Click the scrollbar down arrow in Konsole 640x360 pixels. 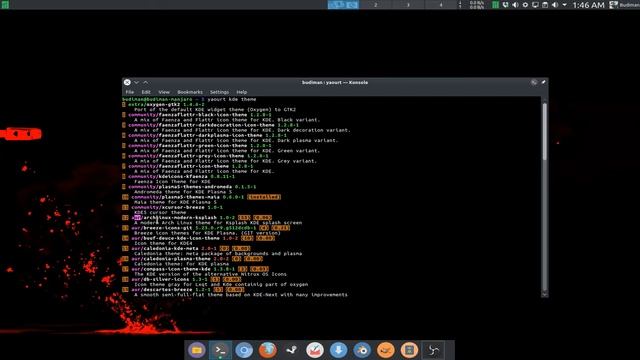[544, 294]
